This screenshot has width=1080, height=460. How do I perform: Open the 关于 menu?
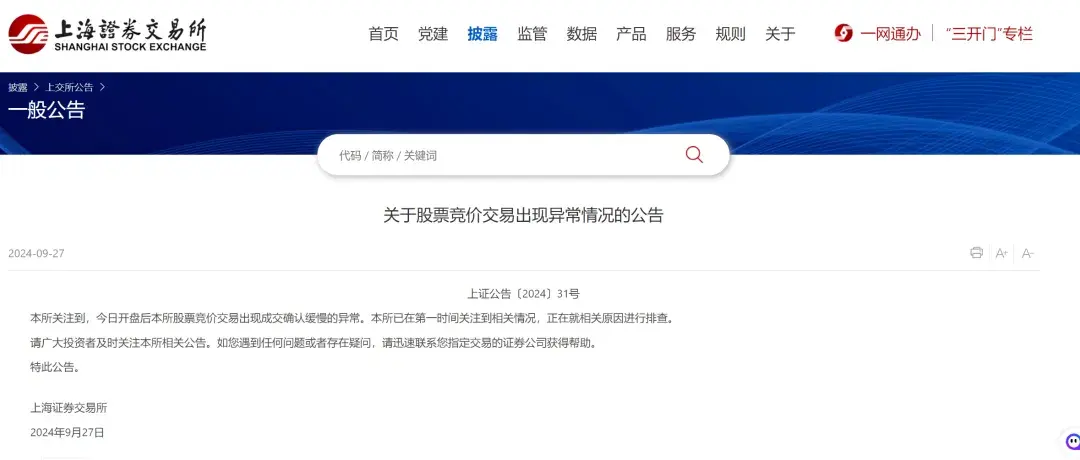click(x=780, y=34)
